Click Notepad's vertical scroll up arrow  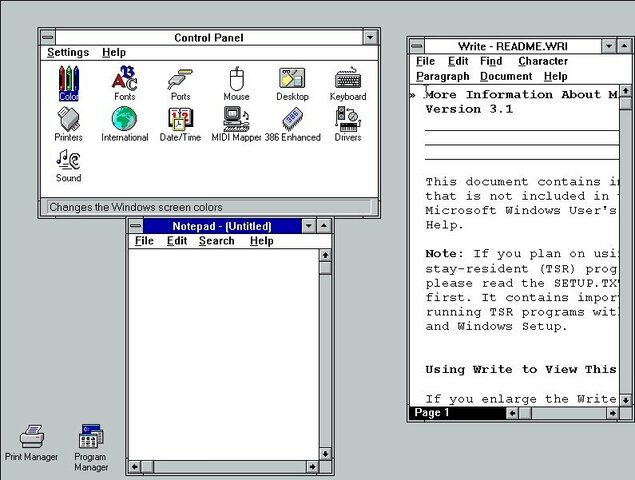pos(325,255)
